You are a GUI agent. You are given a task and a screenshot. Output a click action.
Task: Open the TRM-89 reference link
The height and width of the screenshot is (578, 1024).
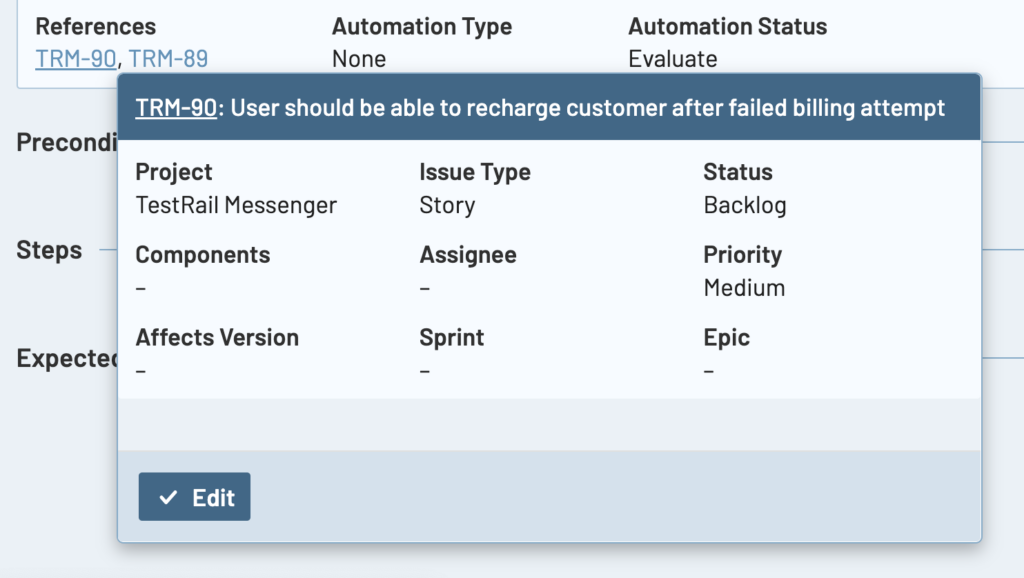pyautogui.click(x=168, y=59)
